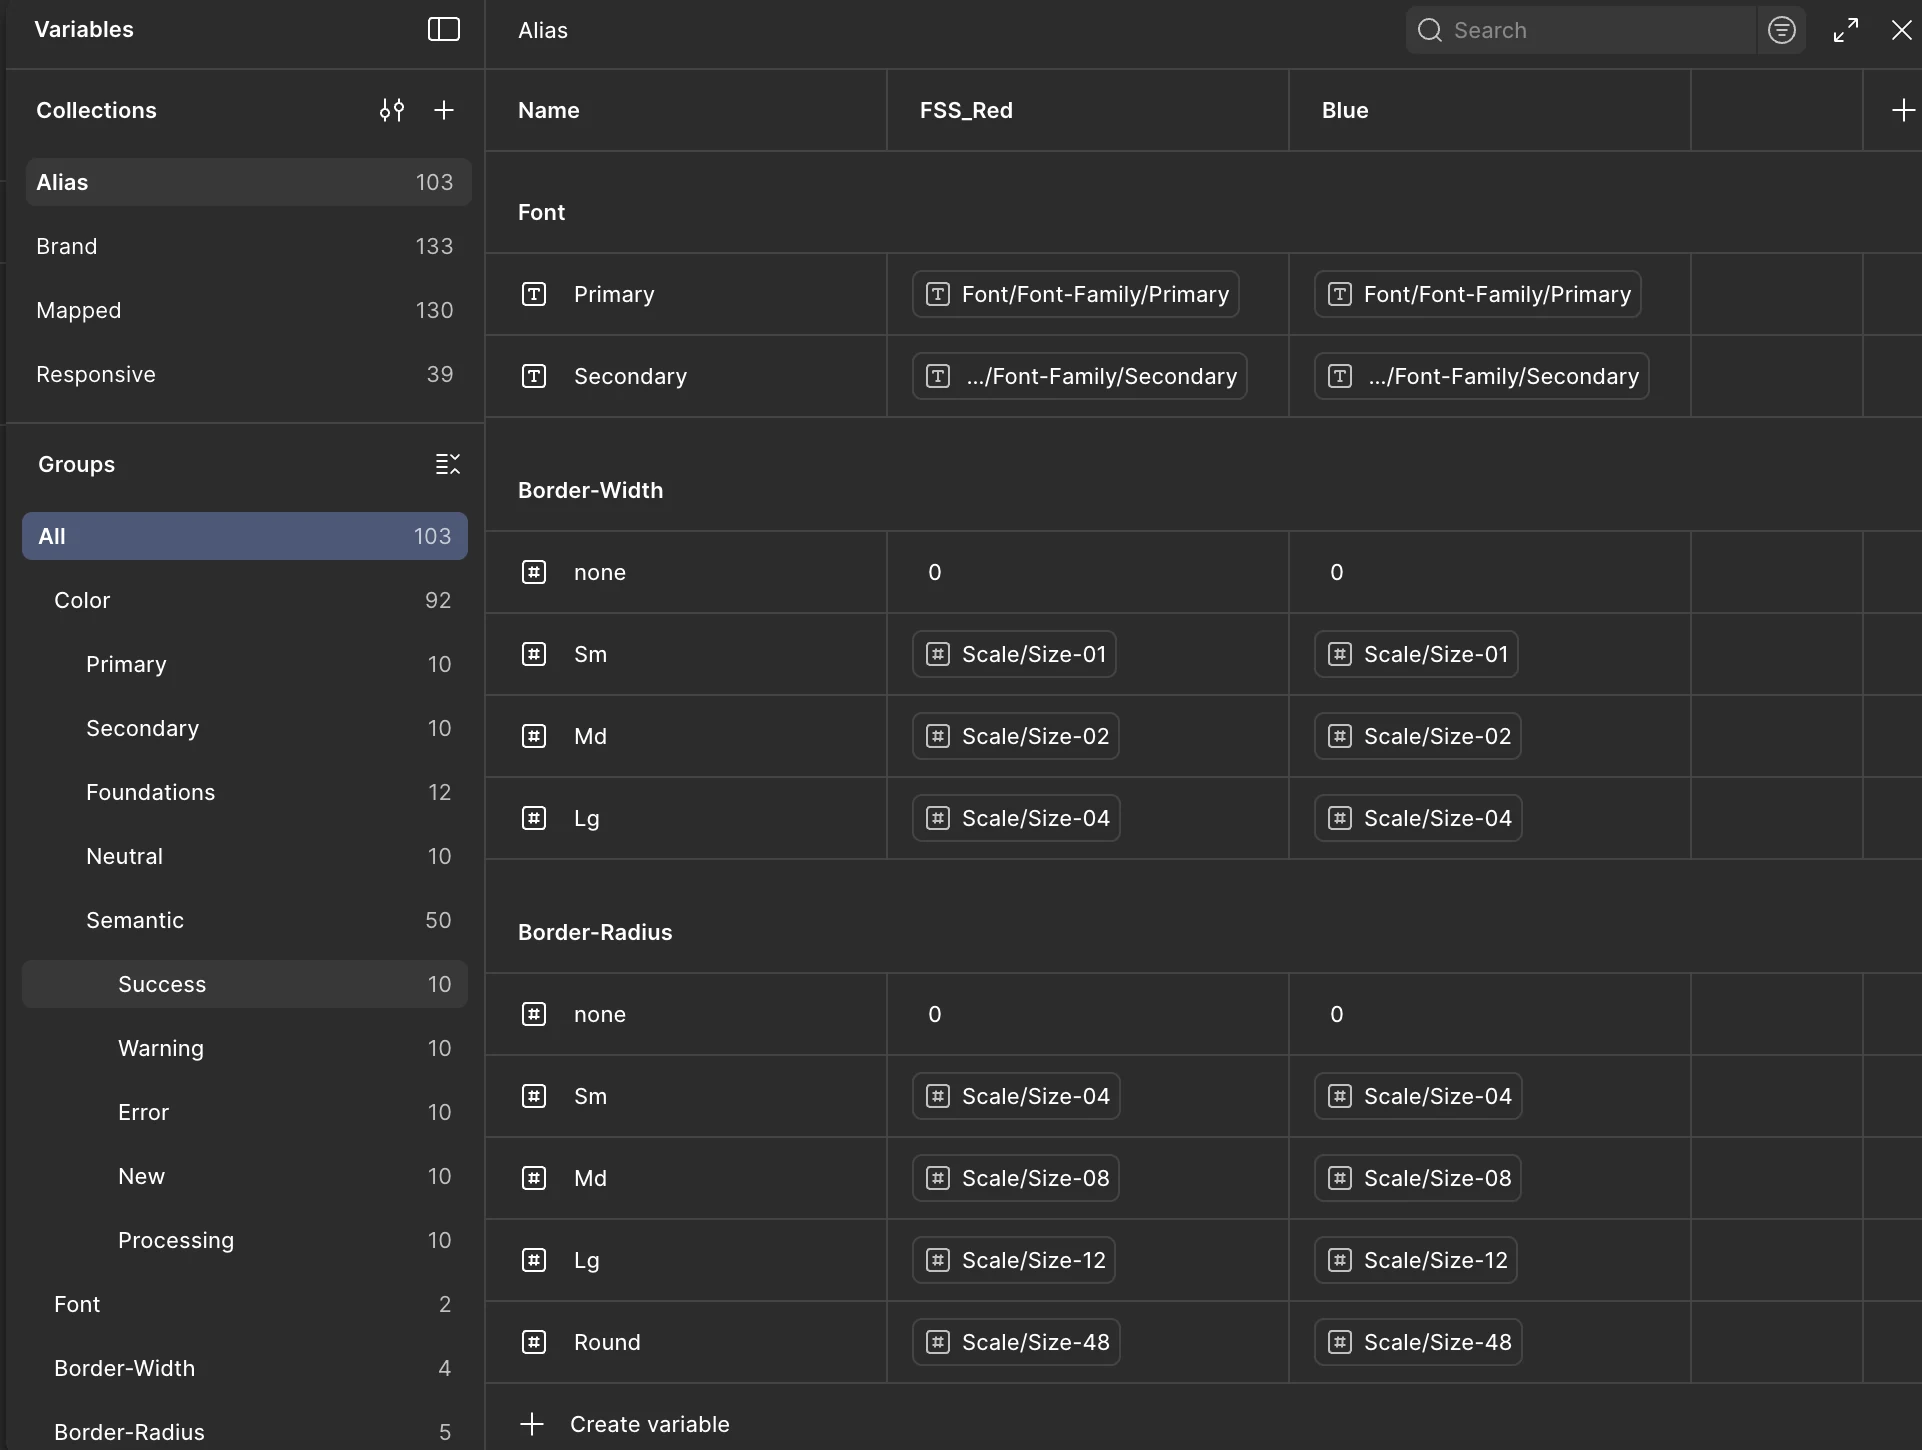This screenshot has width=1922, height=1450.
Task: Select the Foundations group
Action: click(245, 792)
